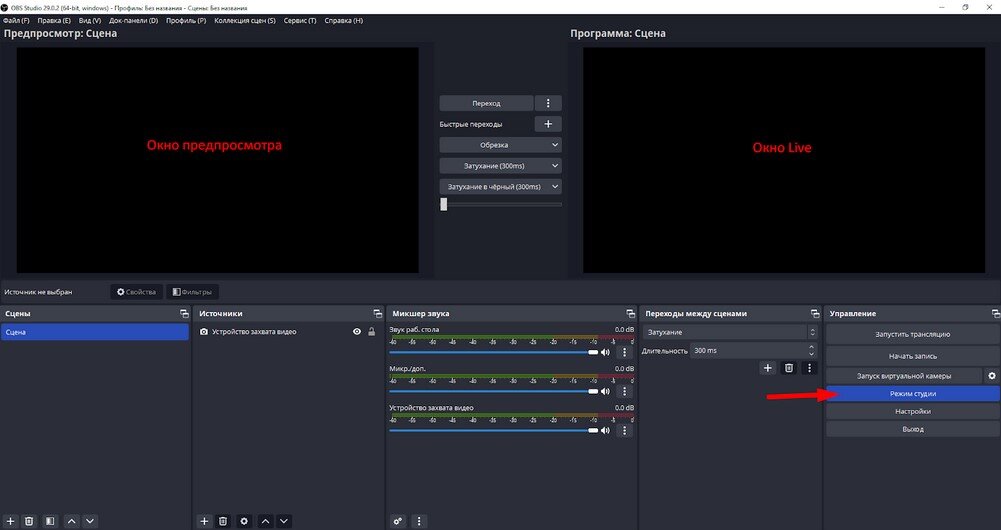Viewport: 1001px width, 530px height.
Task: Open Сервис (T) menu
Action: click(x=300, y=20)
